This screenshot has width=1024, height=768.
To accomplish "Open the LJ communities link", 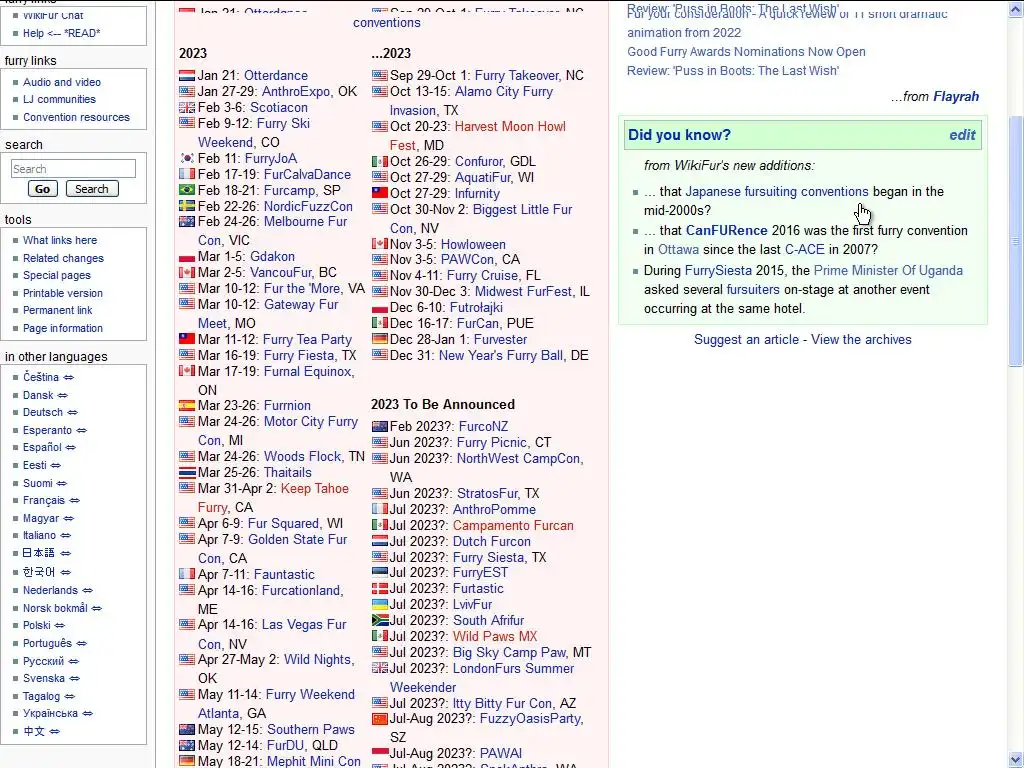I will [x=59, y=99].
